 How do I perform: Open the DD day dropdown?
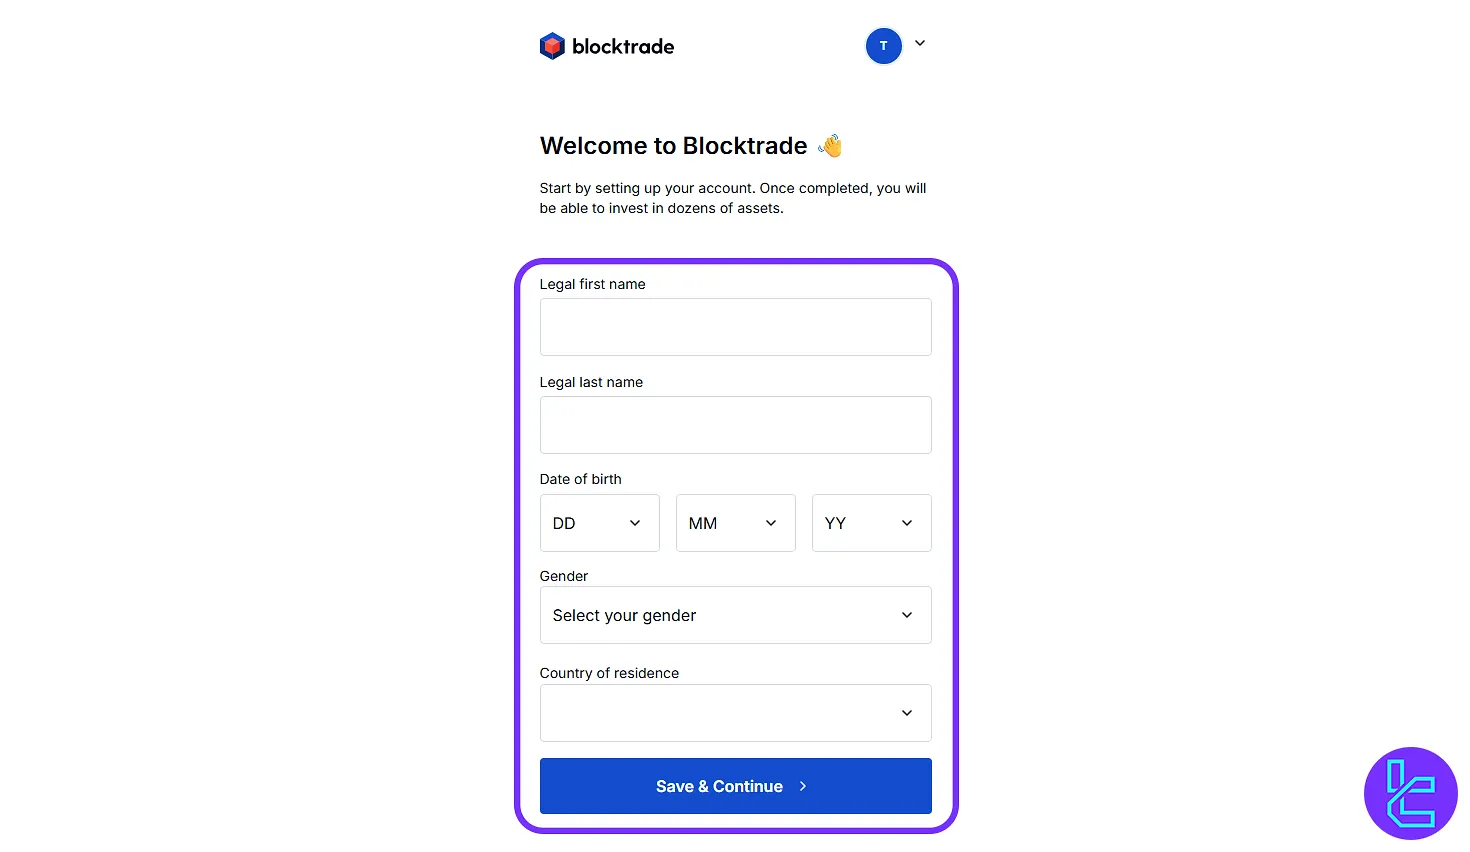tap(599, 523)
